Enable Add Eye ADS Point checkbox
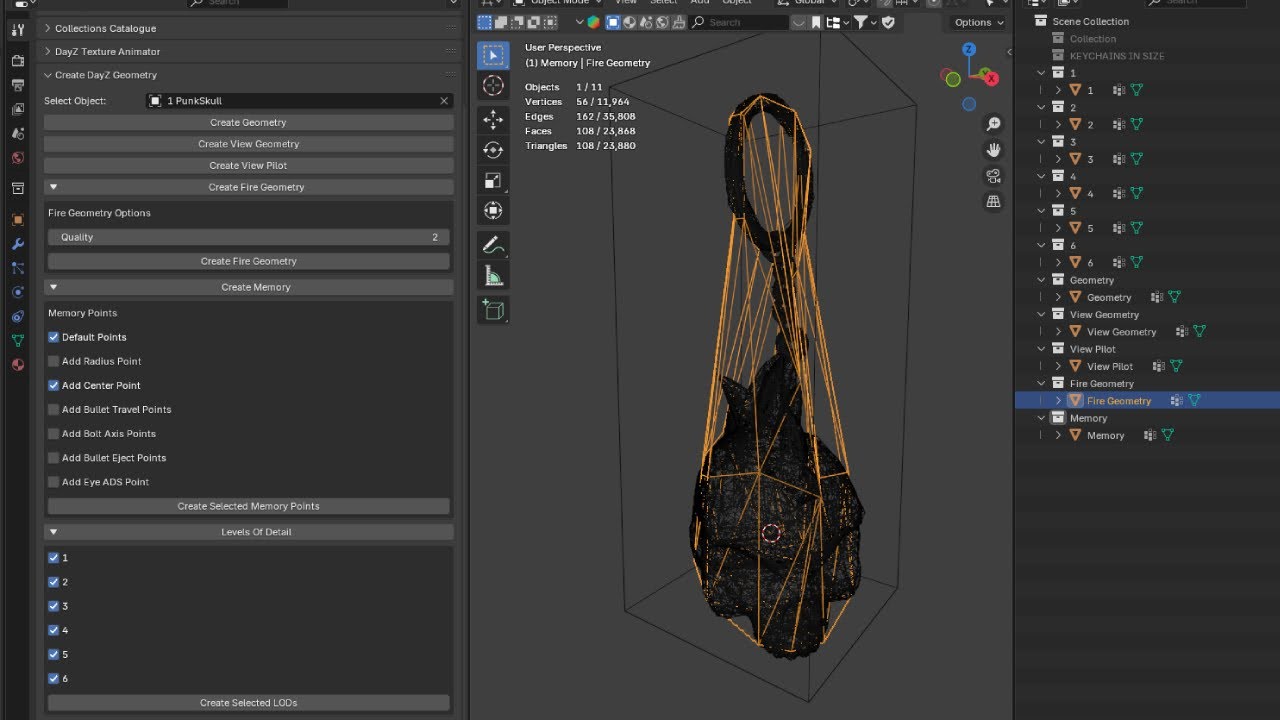 tap(54, 481)
